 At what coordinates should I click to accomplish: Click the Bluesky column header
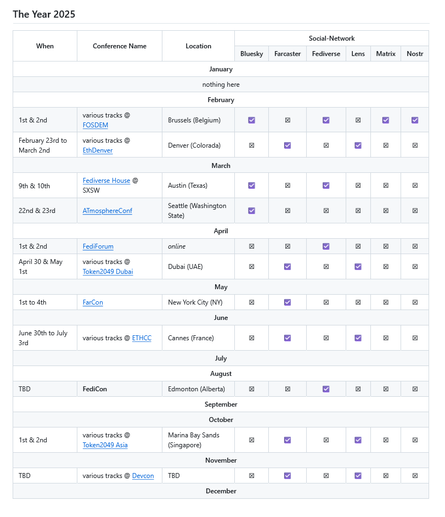252,54
